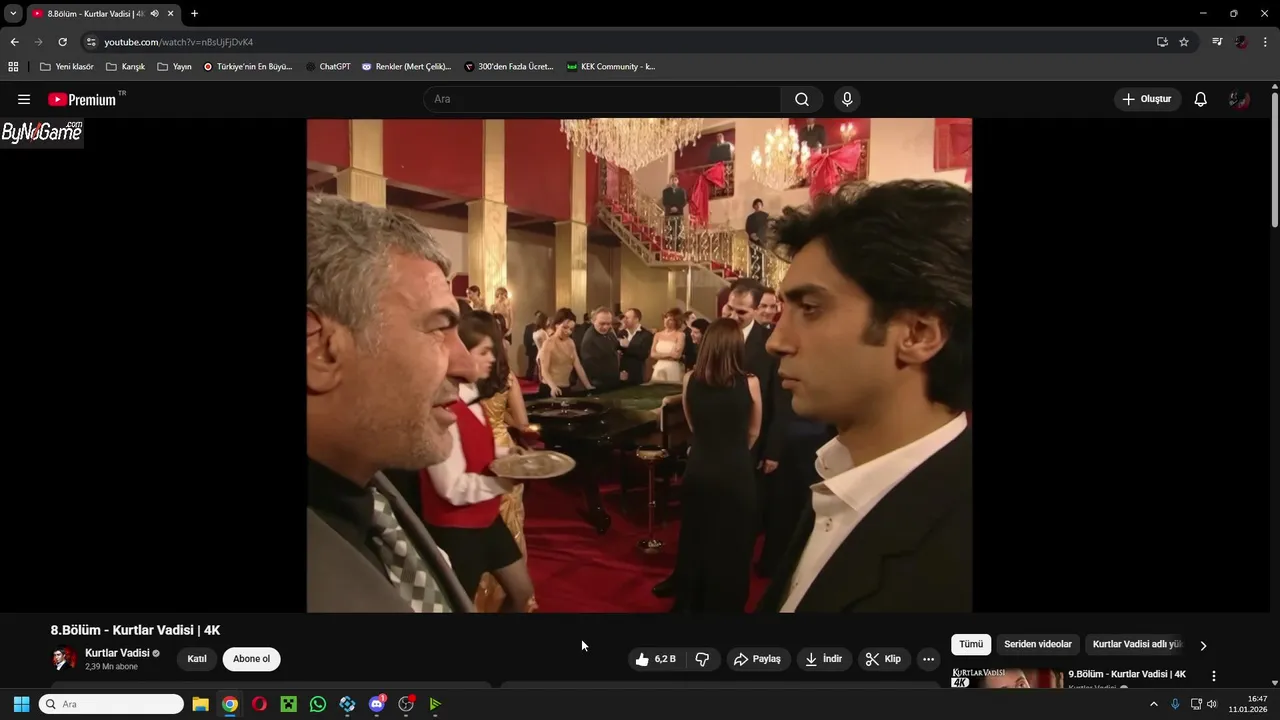Open Windows Start menu
1280x720 pixels.
[x=21, y=704]
